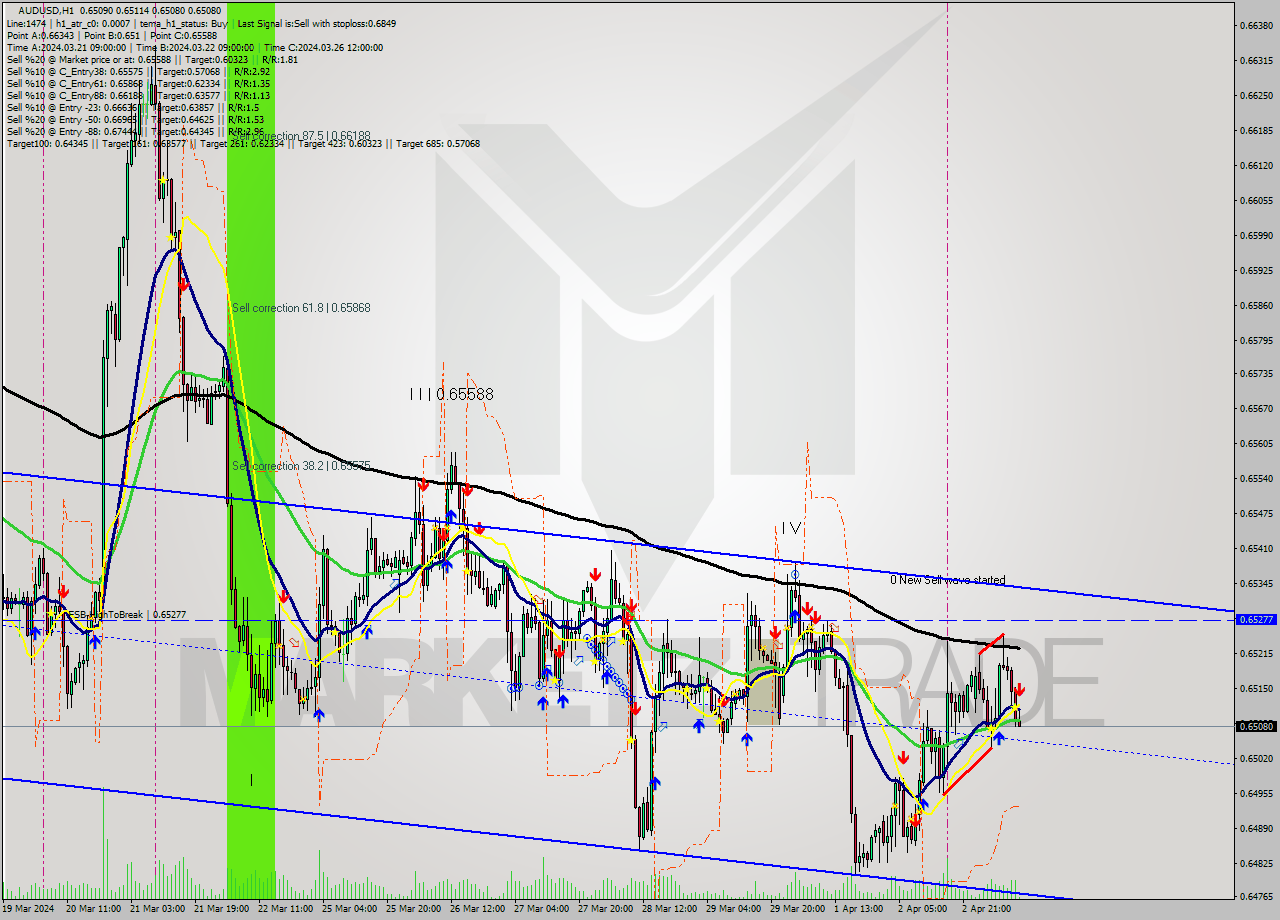
Task: Select the '1 Apr 13:00' time axis label
Action: [859, 909]
